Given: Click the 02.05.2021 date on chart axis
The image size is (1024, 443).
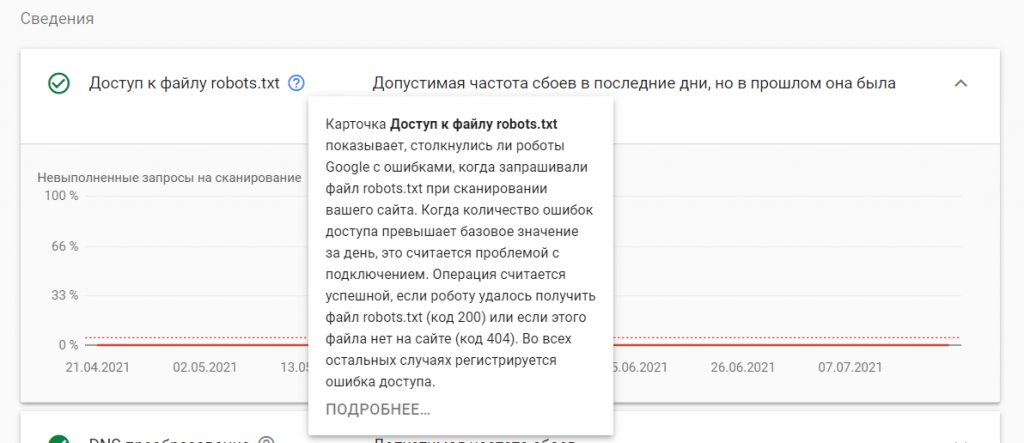Looking at the screenshot, I should point(203,367).
